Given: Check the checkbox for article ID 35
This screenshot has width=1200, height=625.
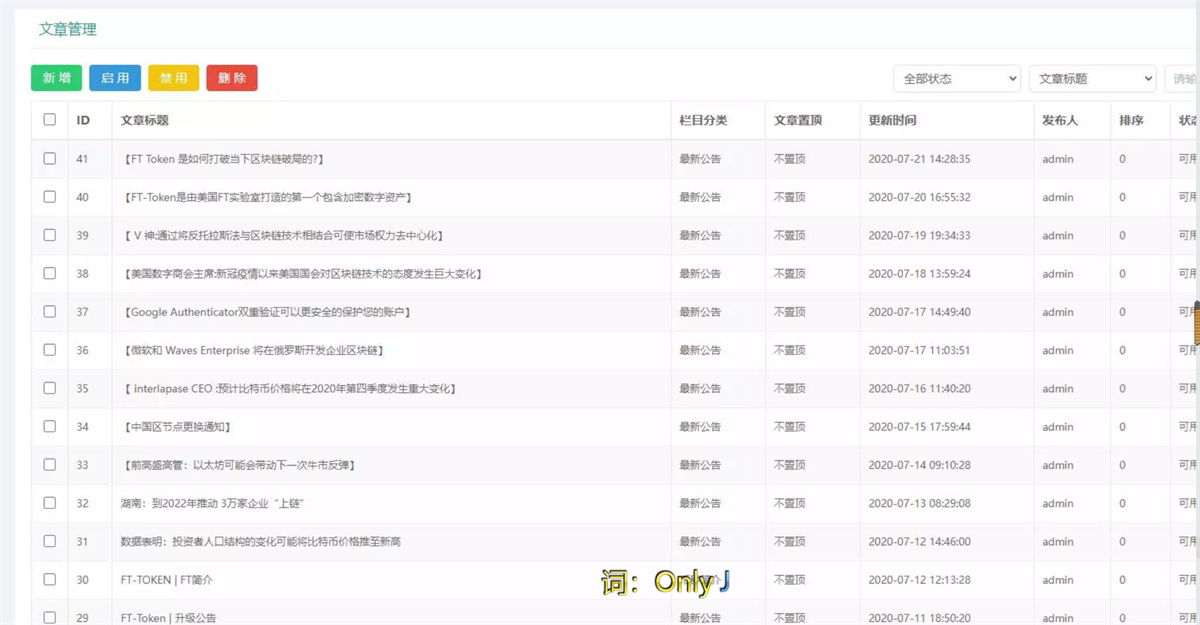Looking at the screenshot, I should point(47,388).
